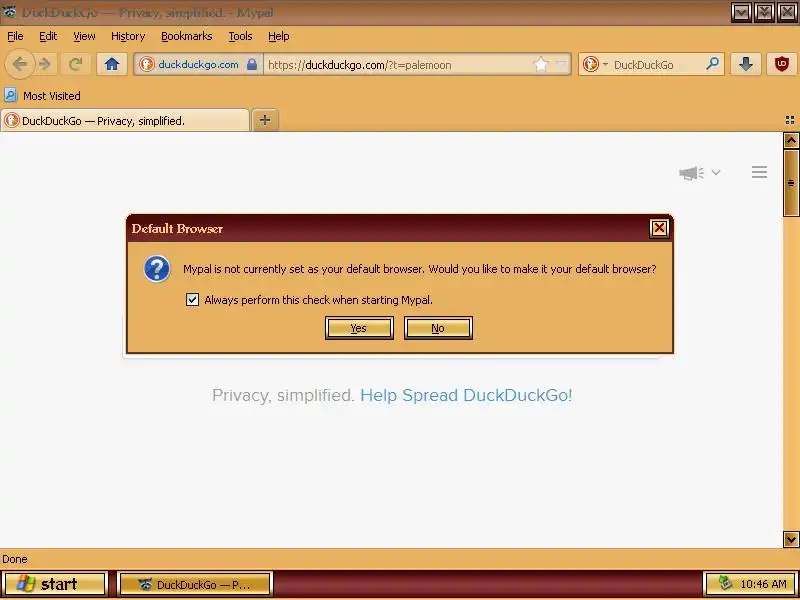This screenshot has height=600, width=800.
Task: Close the Default Browser dialog
Action: tap(659, 228)
